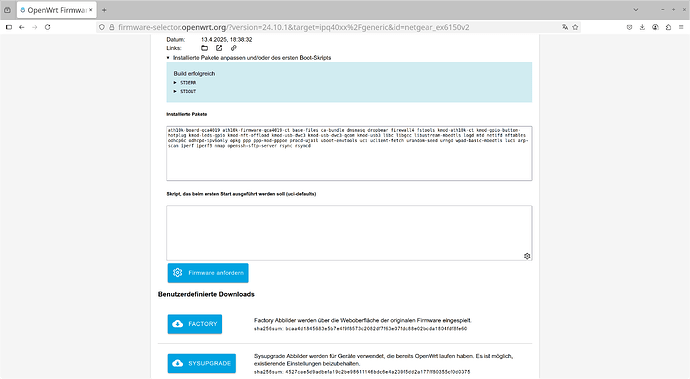The height and width of the screenshot is (379, 690).
Task: Click the 'Installierte Pakete' label
Action: click(187, 114)
